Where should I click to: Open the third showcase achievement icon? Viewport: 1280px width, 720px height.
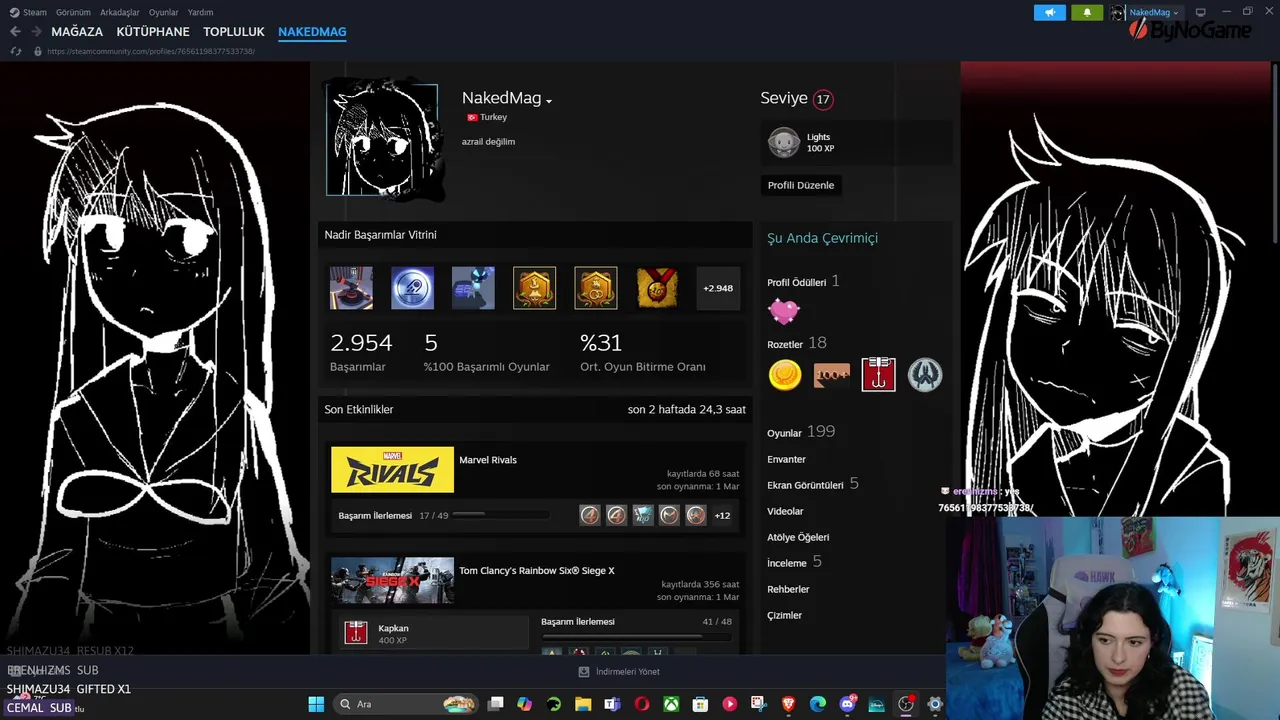[x=473, y=288]
